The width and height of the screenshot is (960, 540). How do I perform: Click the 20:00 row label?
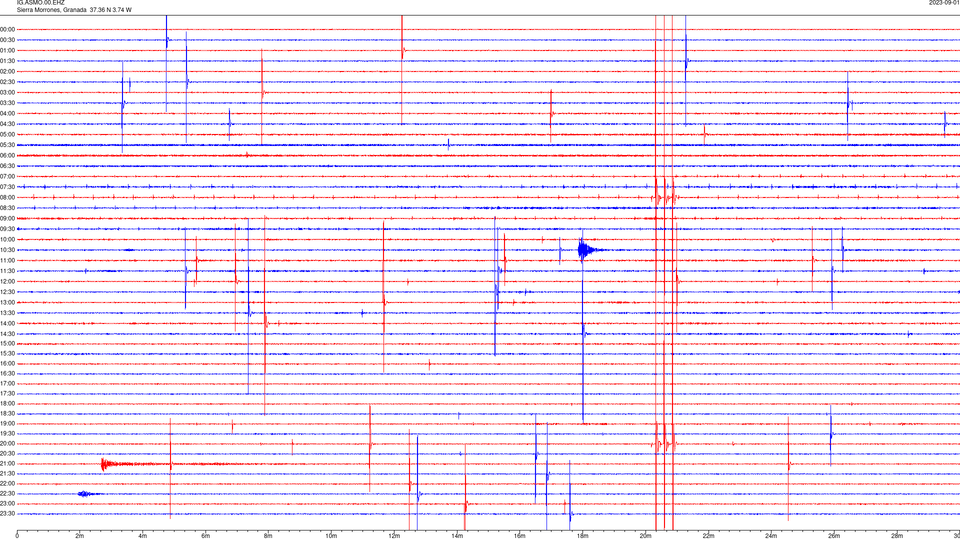pyautogui.click(x=8, y=444)
